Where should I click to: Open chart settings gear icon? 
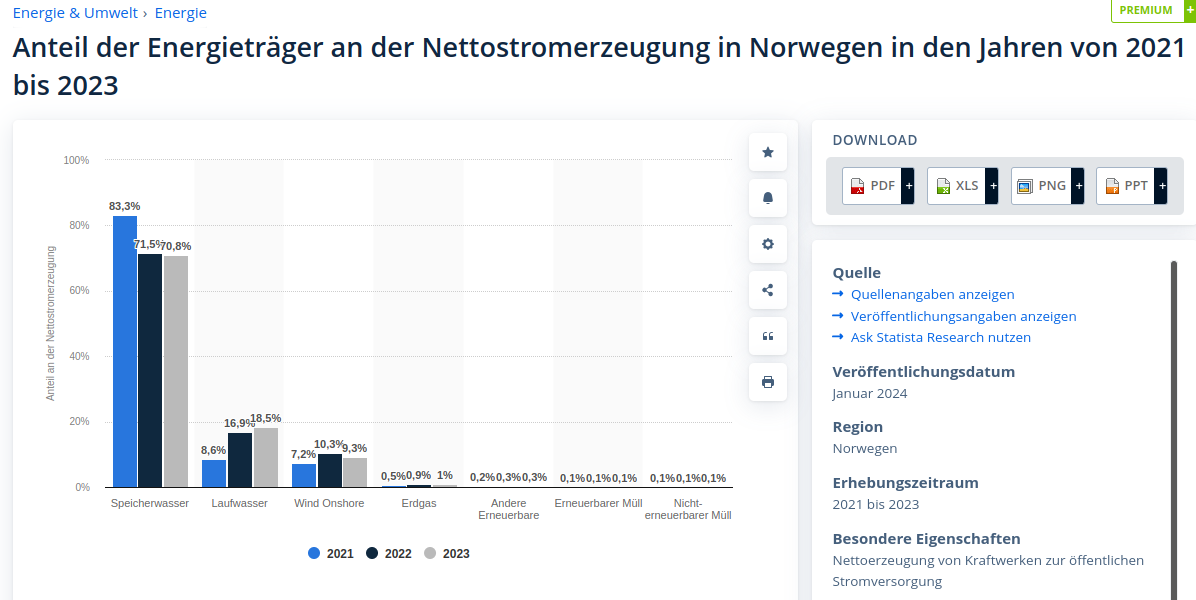pos(768,244)
